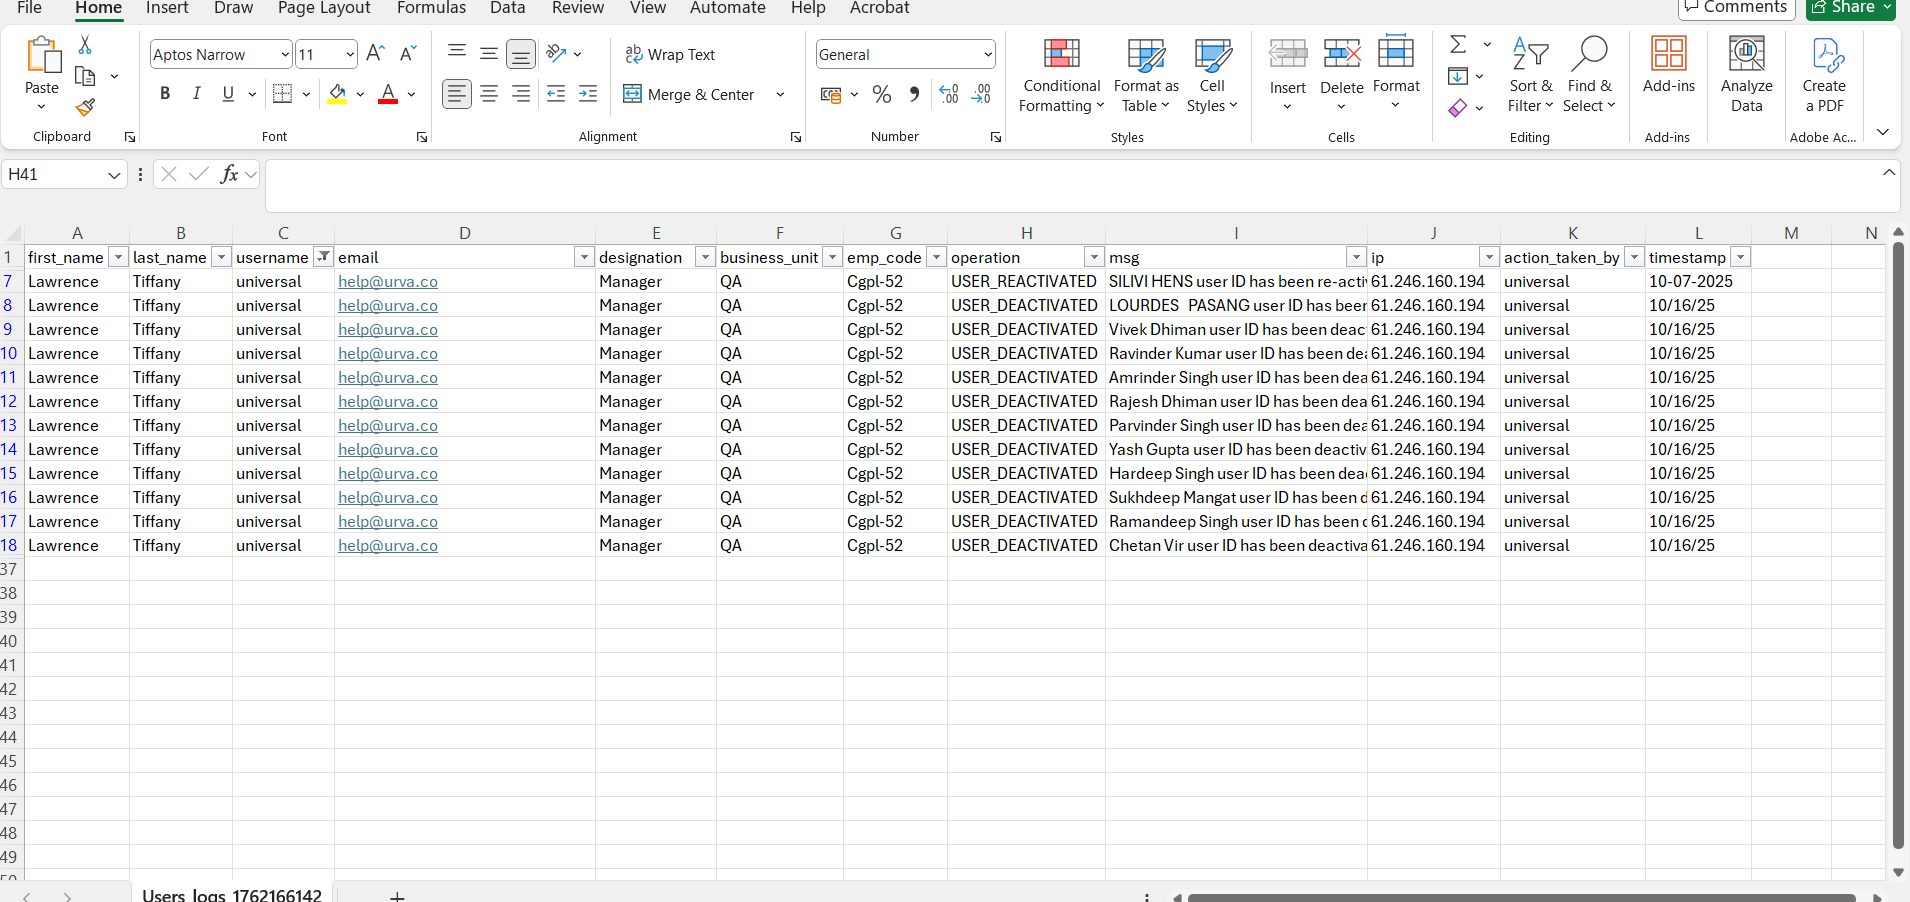
Task: Click the Analyze Data icon
Action: click(1746, 76)
